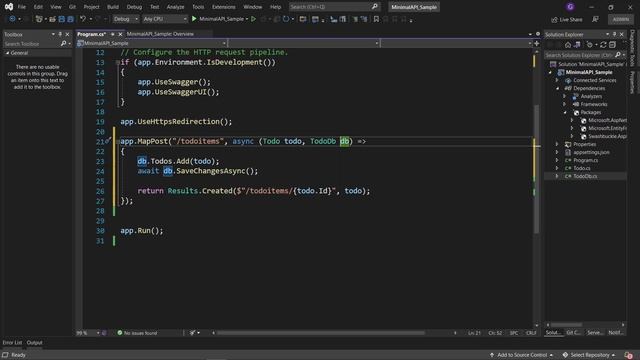Click the feedback icon next to Live Share
Viewport: 640px width, 360px height.
(595, 19)
